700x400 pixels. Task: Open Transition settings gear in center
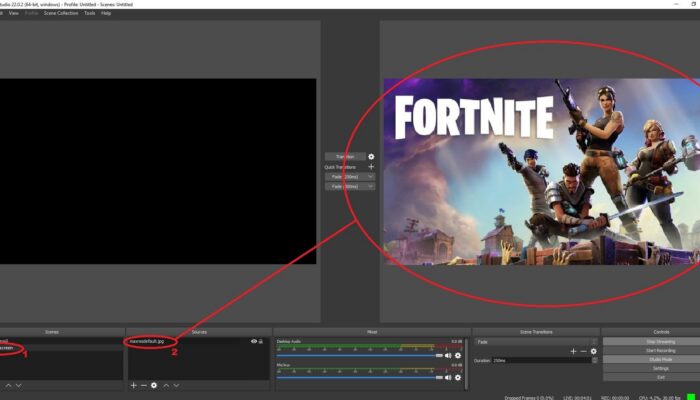(x=371, y=156)
